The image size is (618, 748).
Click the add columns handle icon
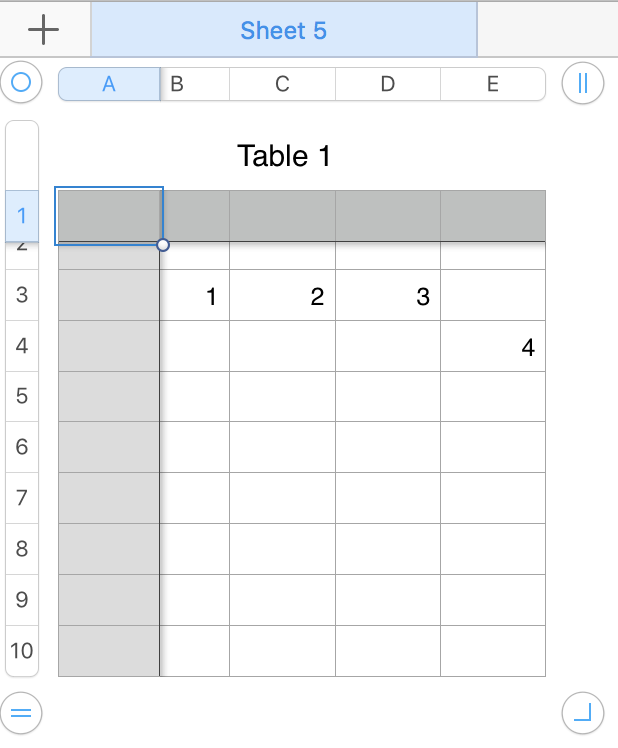coord(583,83)
